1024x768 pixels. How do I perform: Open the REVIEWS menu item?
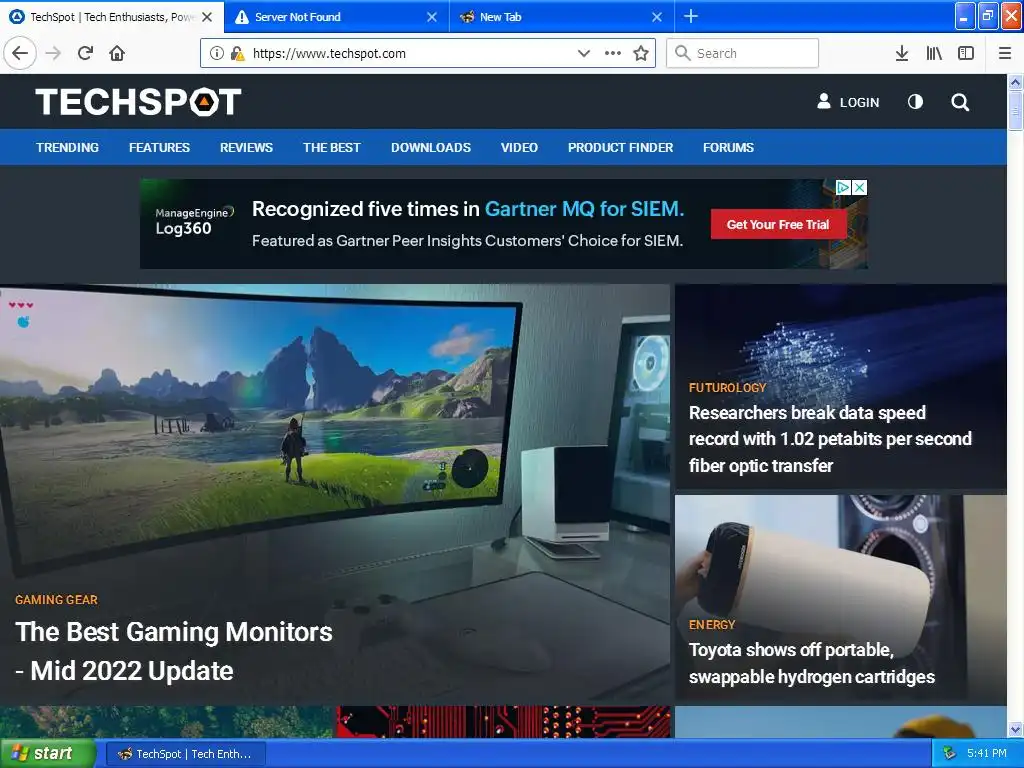[x=246, y=148]
